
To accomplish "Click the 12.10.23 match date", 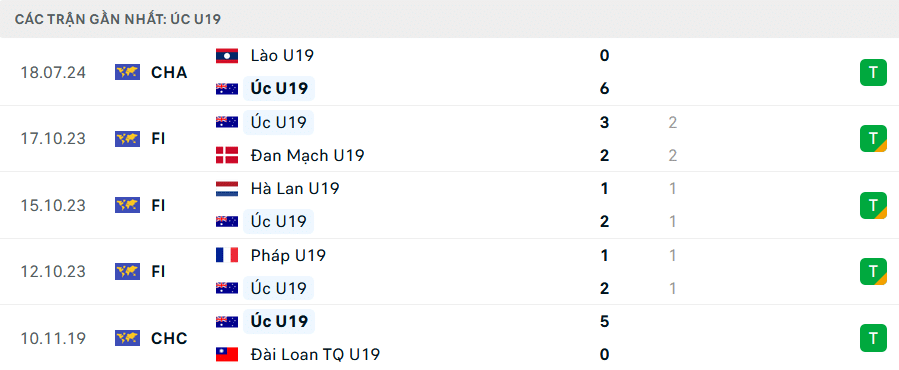I will tap(53, 272).
